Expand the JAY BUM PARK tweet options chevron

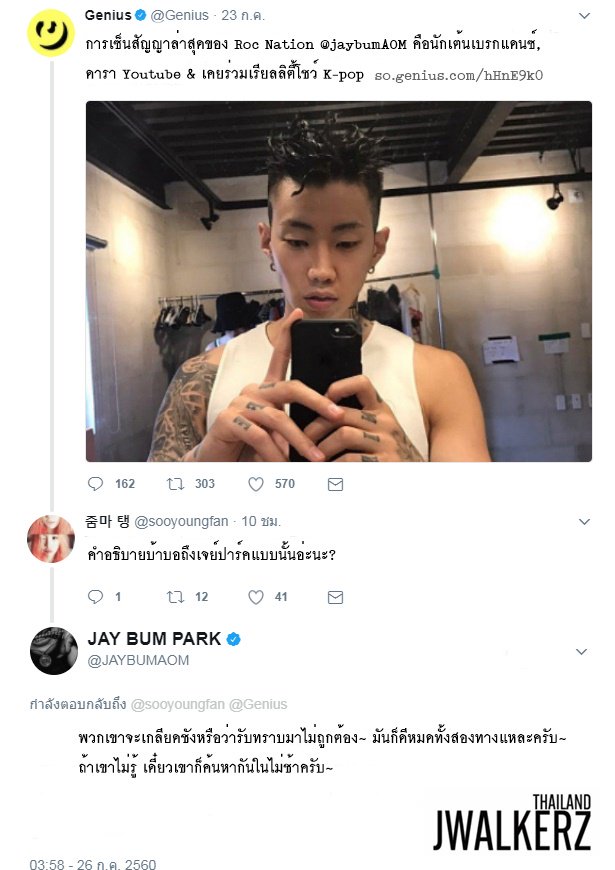tap(581, 651)
